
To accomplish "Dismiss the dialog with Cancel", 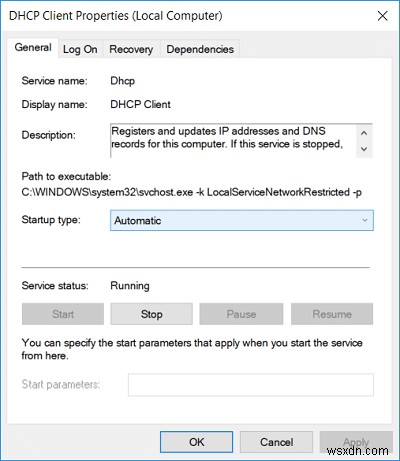I will coord(276,442).
